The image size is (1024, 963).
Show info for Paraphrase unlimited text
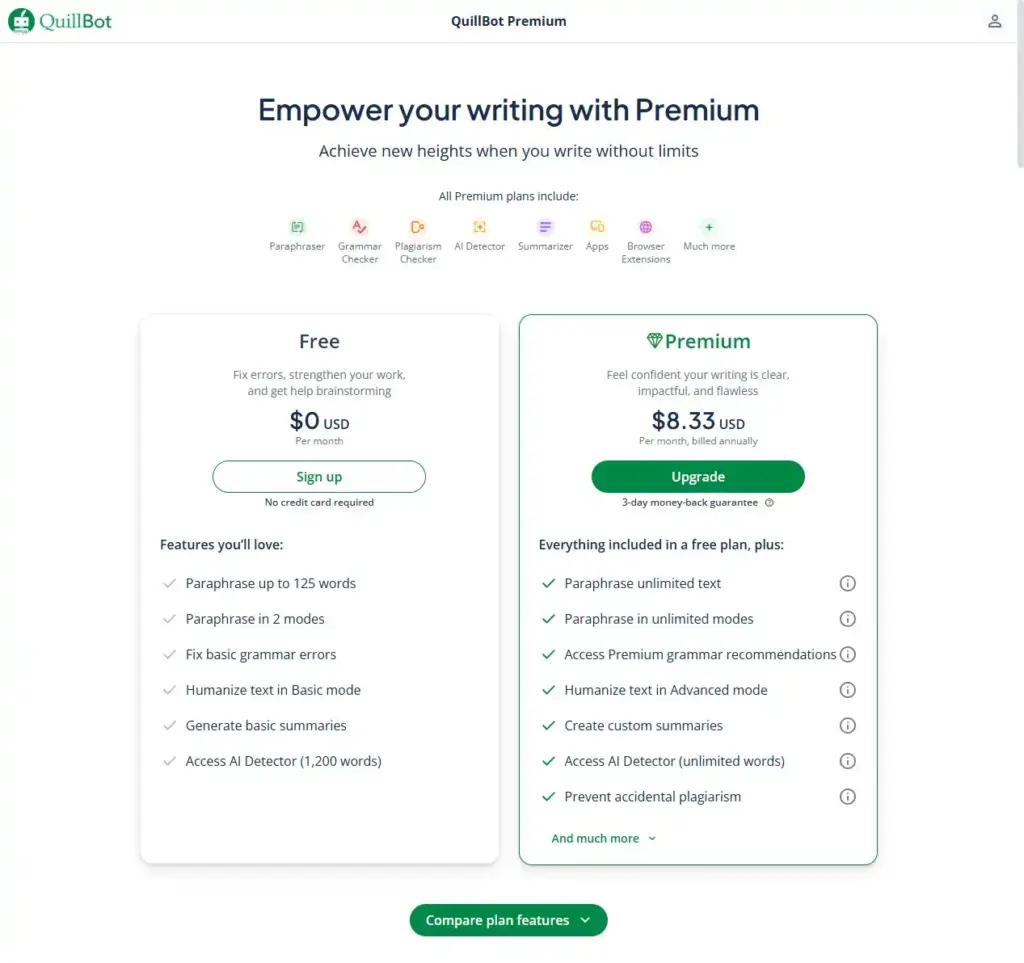click(847, 583)
